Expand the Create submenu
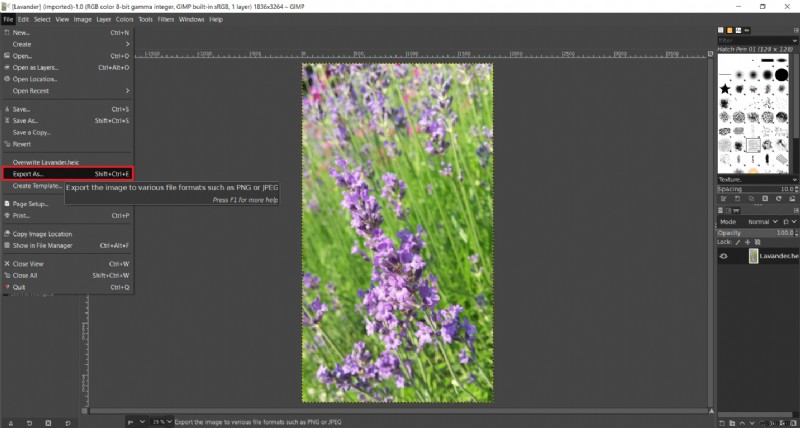800x428 pixels. (x=22, y=43)
